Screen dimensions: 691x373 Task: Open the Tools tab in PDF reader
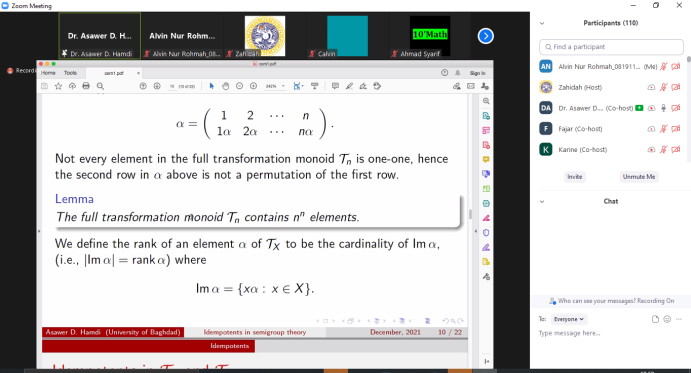(70, 73)
